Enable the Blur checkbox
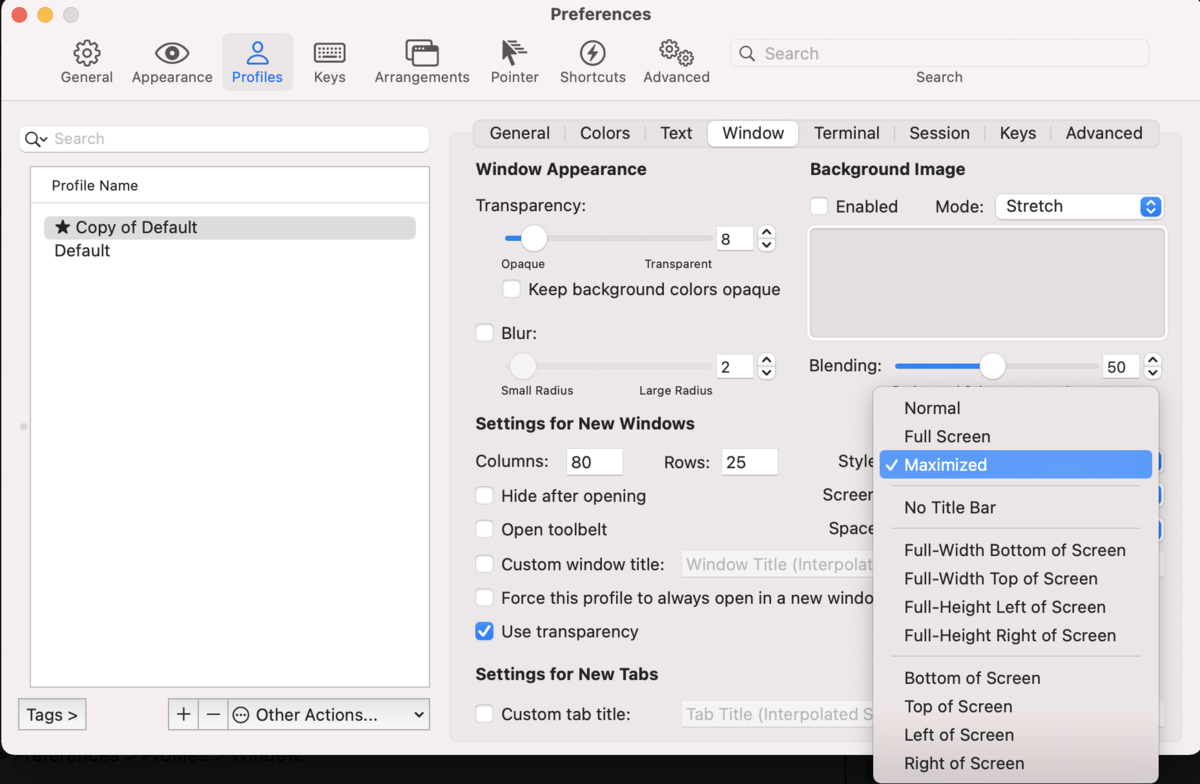This screenshot has width=1200, height=784. (x=484, y=333)
